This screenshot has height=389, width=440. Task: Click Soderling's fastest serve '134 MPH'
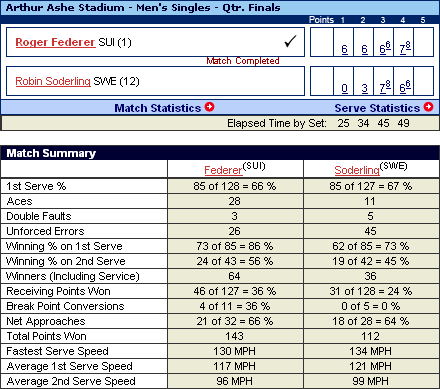click(x=370, y=351)
